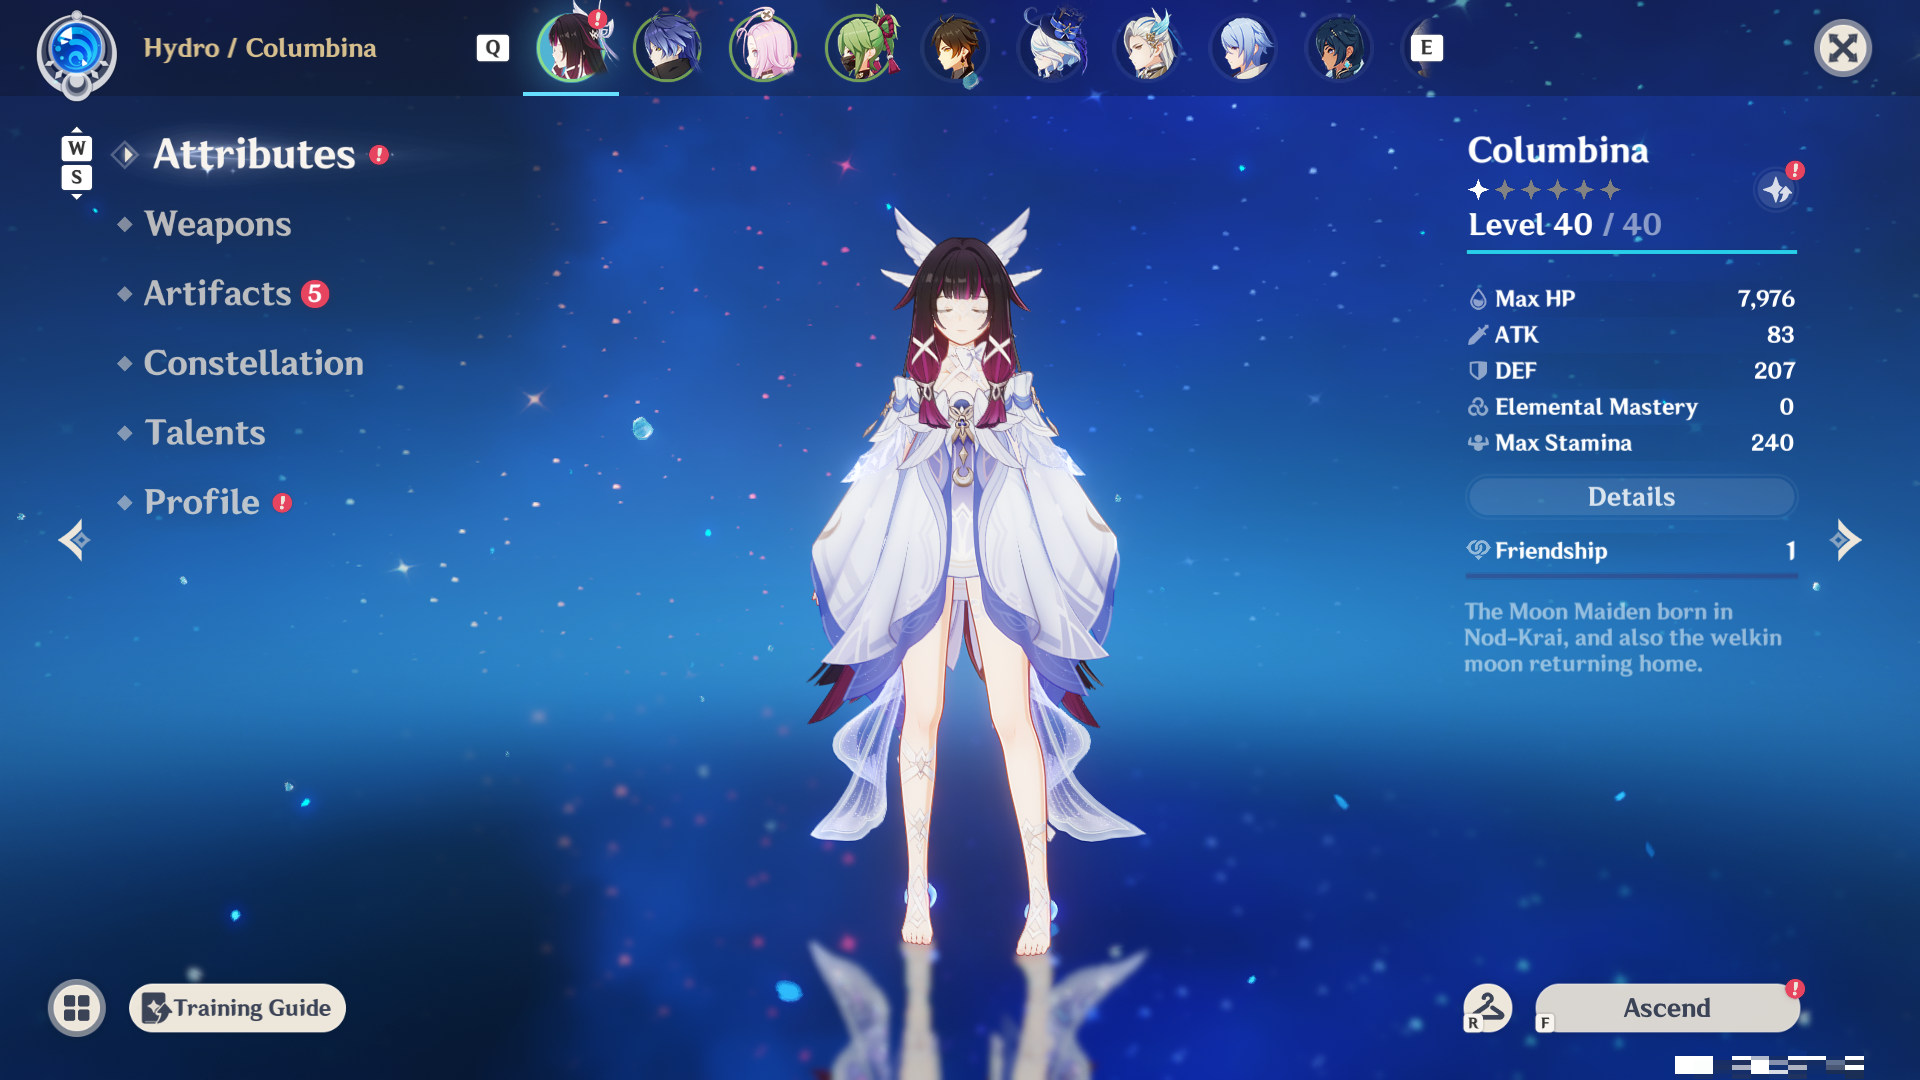Expand the Attributes menu diamond arrow
1920x1080 pixels.
point(126,155)
